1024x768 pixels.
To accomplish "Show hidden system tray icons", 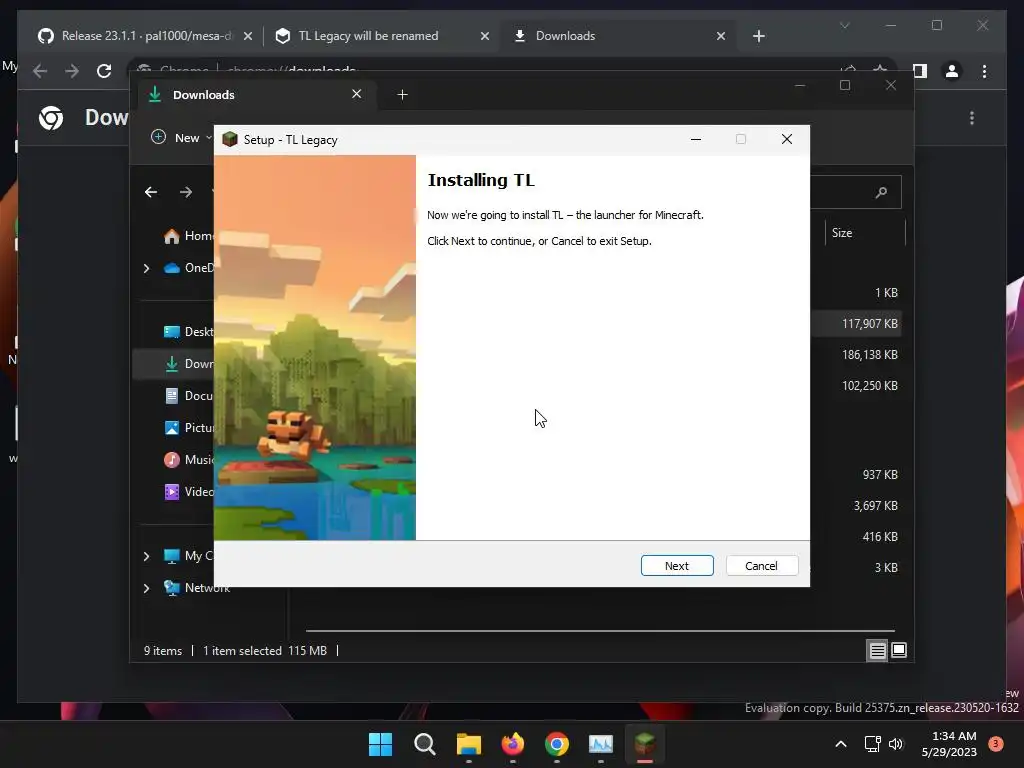I will pyautogui.click(x=841, y=744).
